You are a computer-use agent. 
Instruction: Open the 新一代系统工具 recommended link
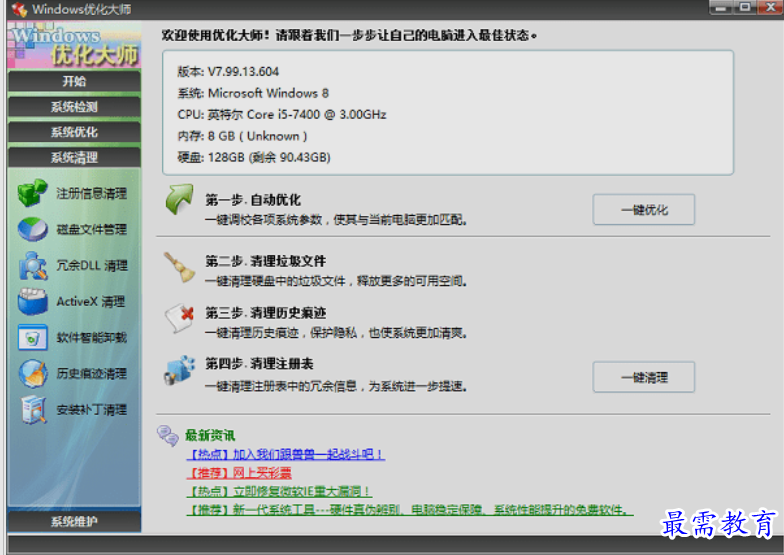(410, 510)
